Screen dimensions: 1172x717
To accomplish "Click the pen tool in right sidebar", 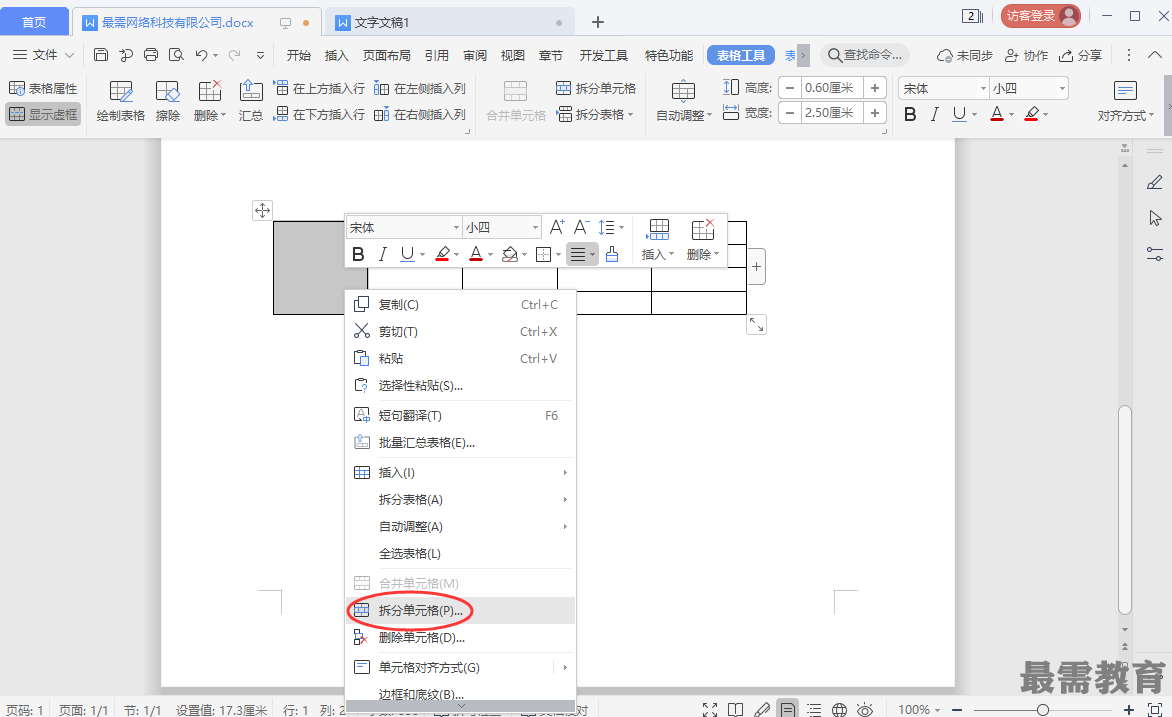I will click(1155, 182).
